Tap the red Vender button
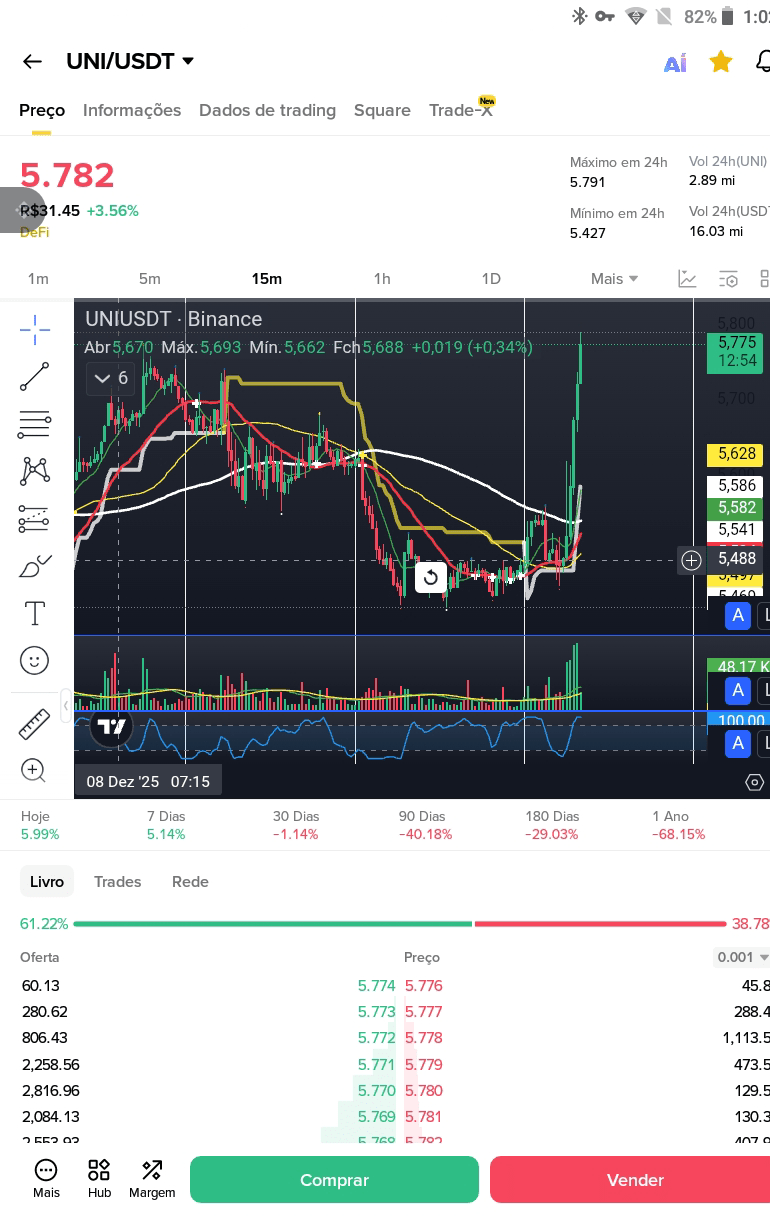The image size is (770, 1231). [630, 1180]
